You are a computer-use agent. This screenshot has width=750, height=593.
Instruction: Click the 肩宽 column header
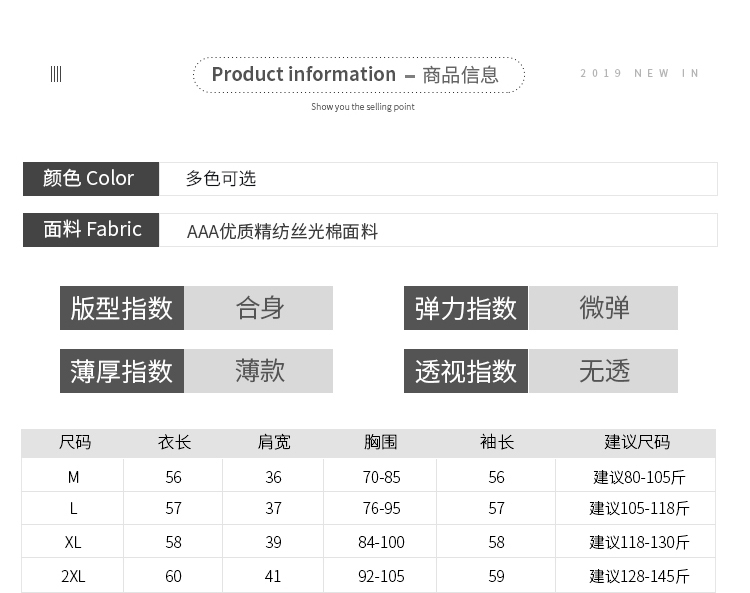pos(274,442)
